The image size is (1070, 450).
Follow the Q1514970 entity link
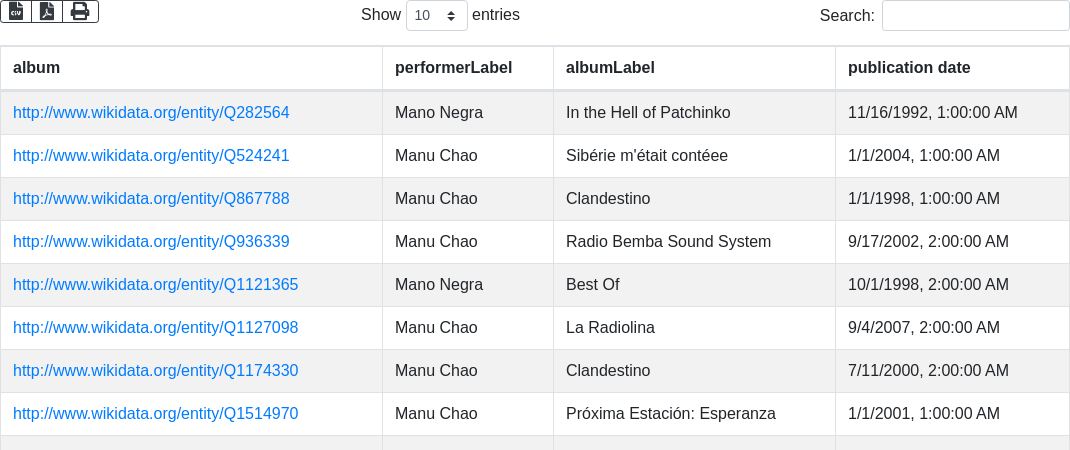(155, 414)
